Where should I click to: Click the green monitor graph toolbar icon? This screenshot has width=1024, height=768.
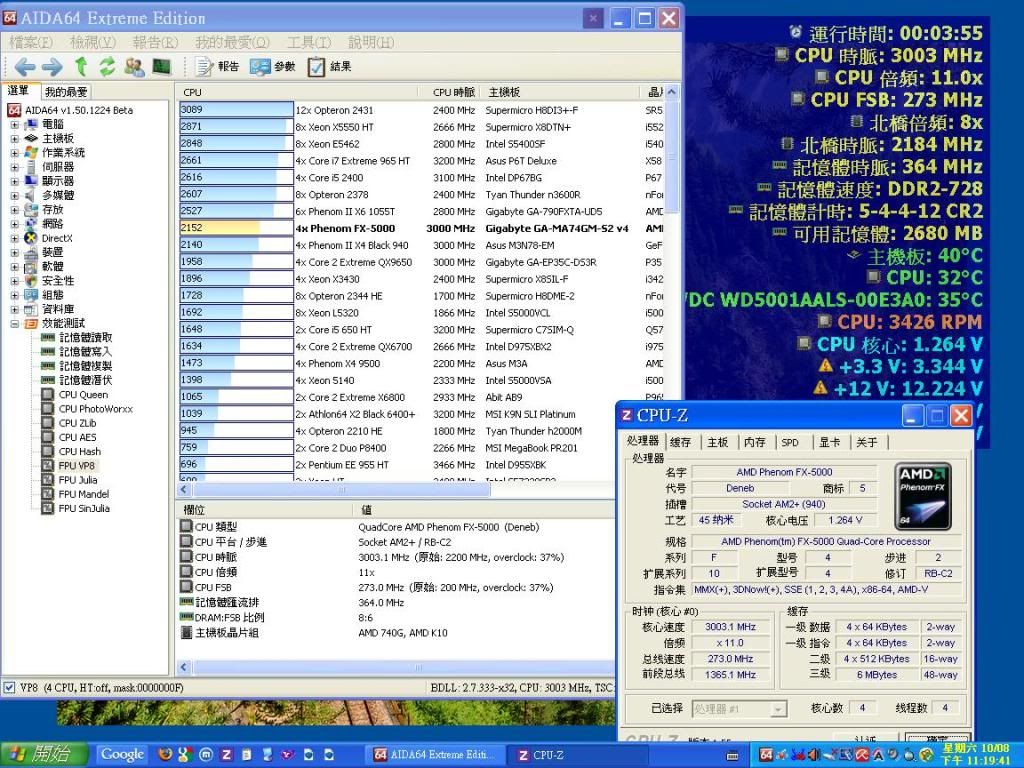[160, 67]
